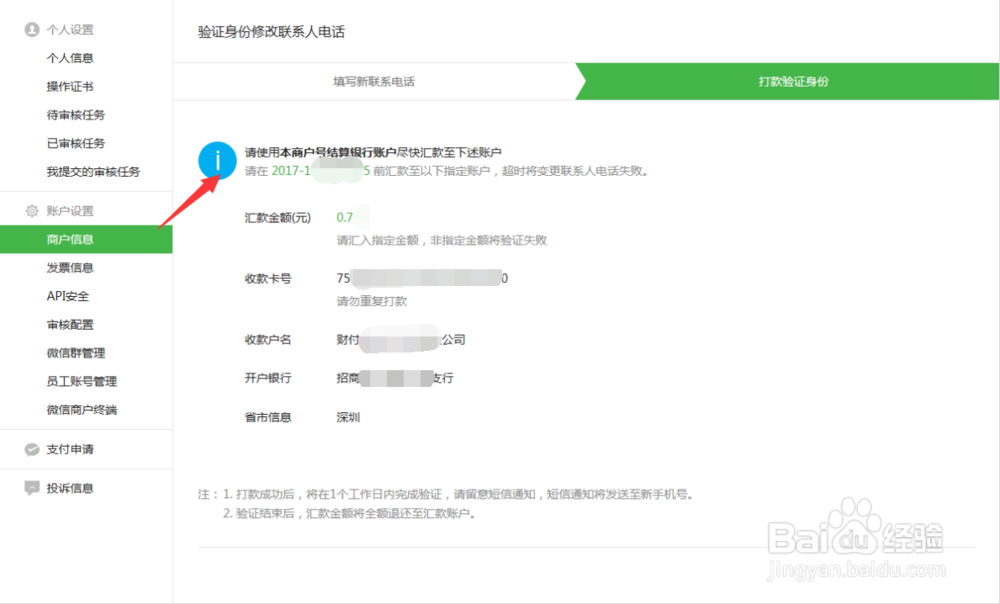1000x604 pixels.
Task: Open 微信商户终端 in the sidebar
Action: coord(83,409)
